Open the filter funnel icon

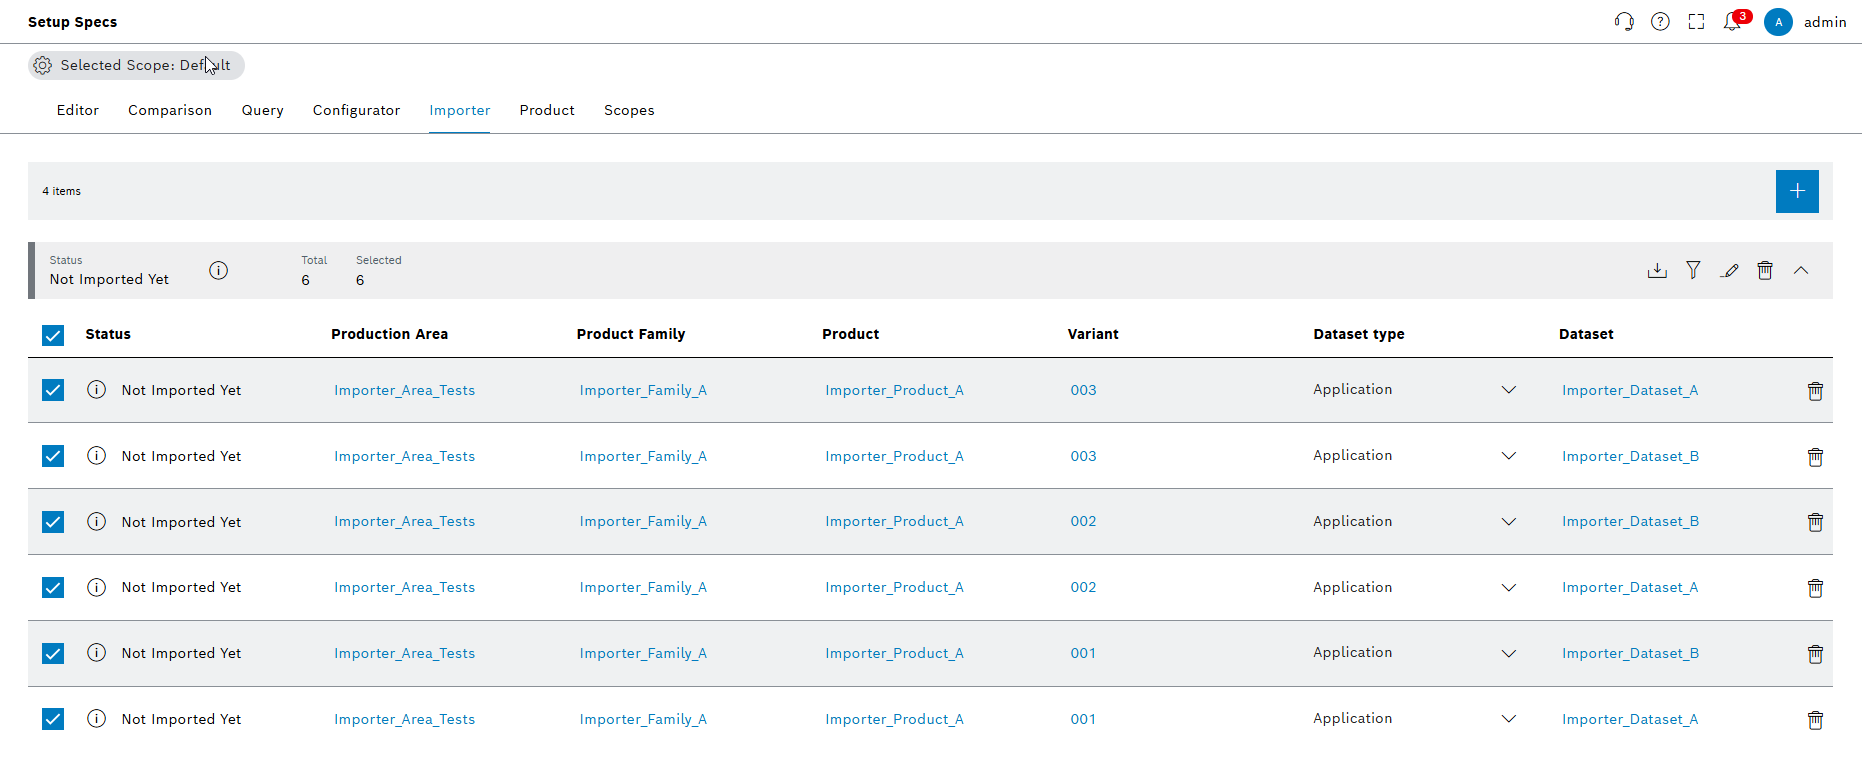1693,270
